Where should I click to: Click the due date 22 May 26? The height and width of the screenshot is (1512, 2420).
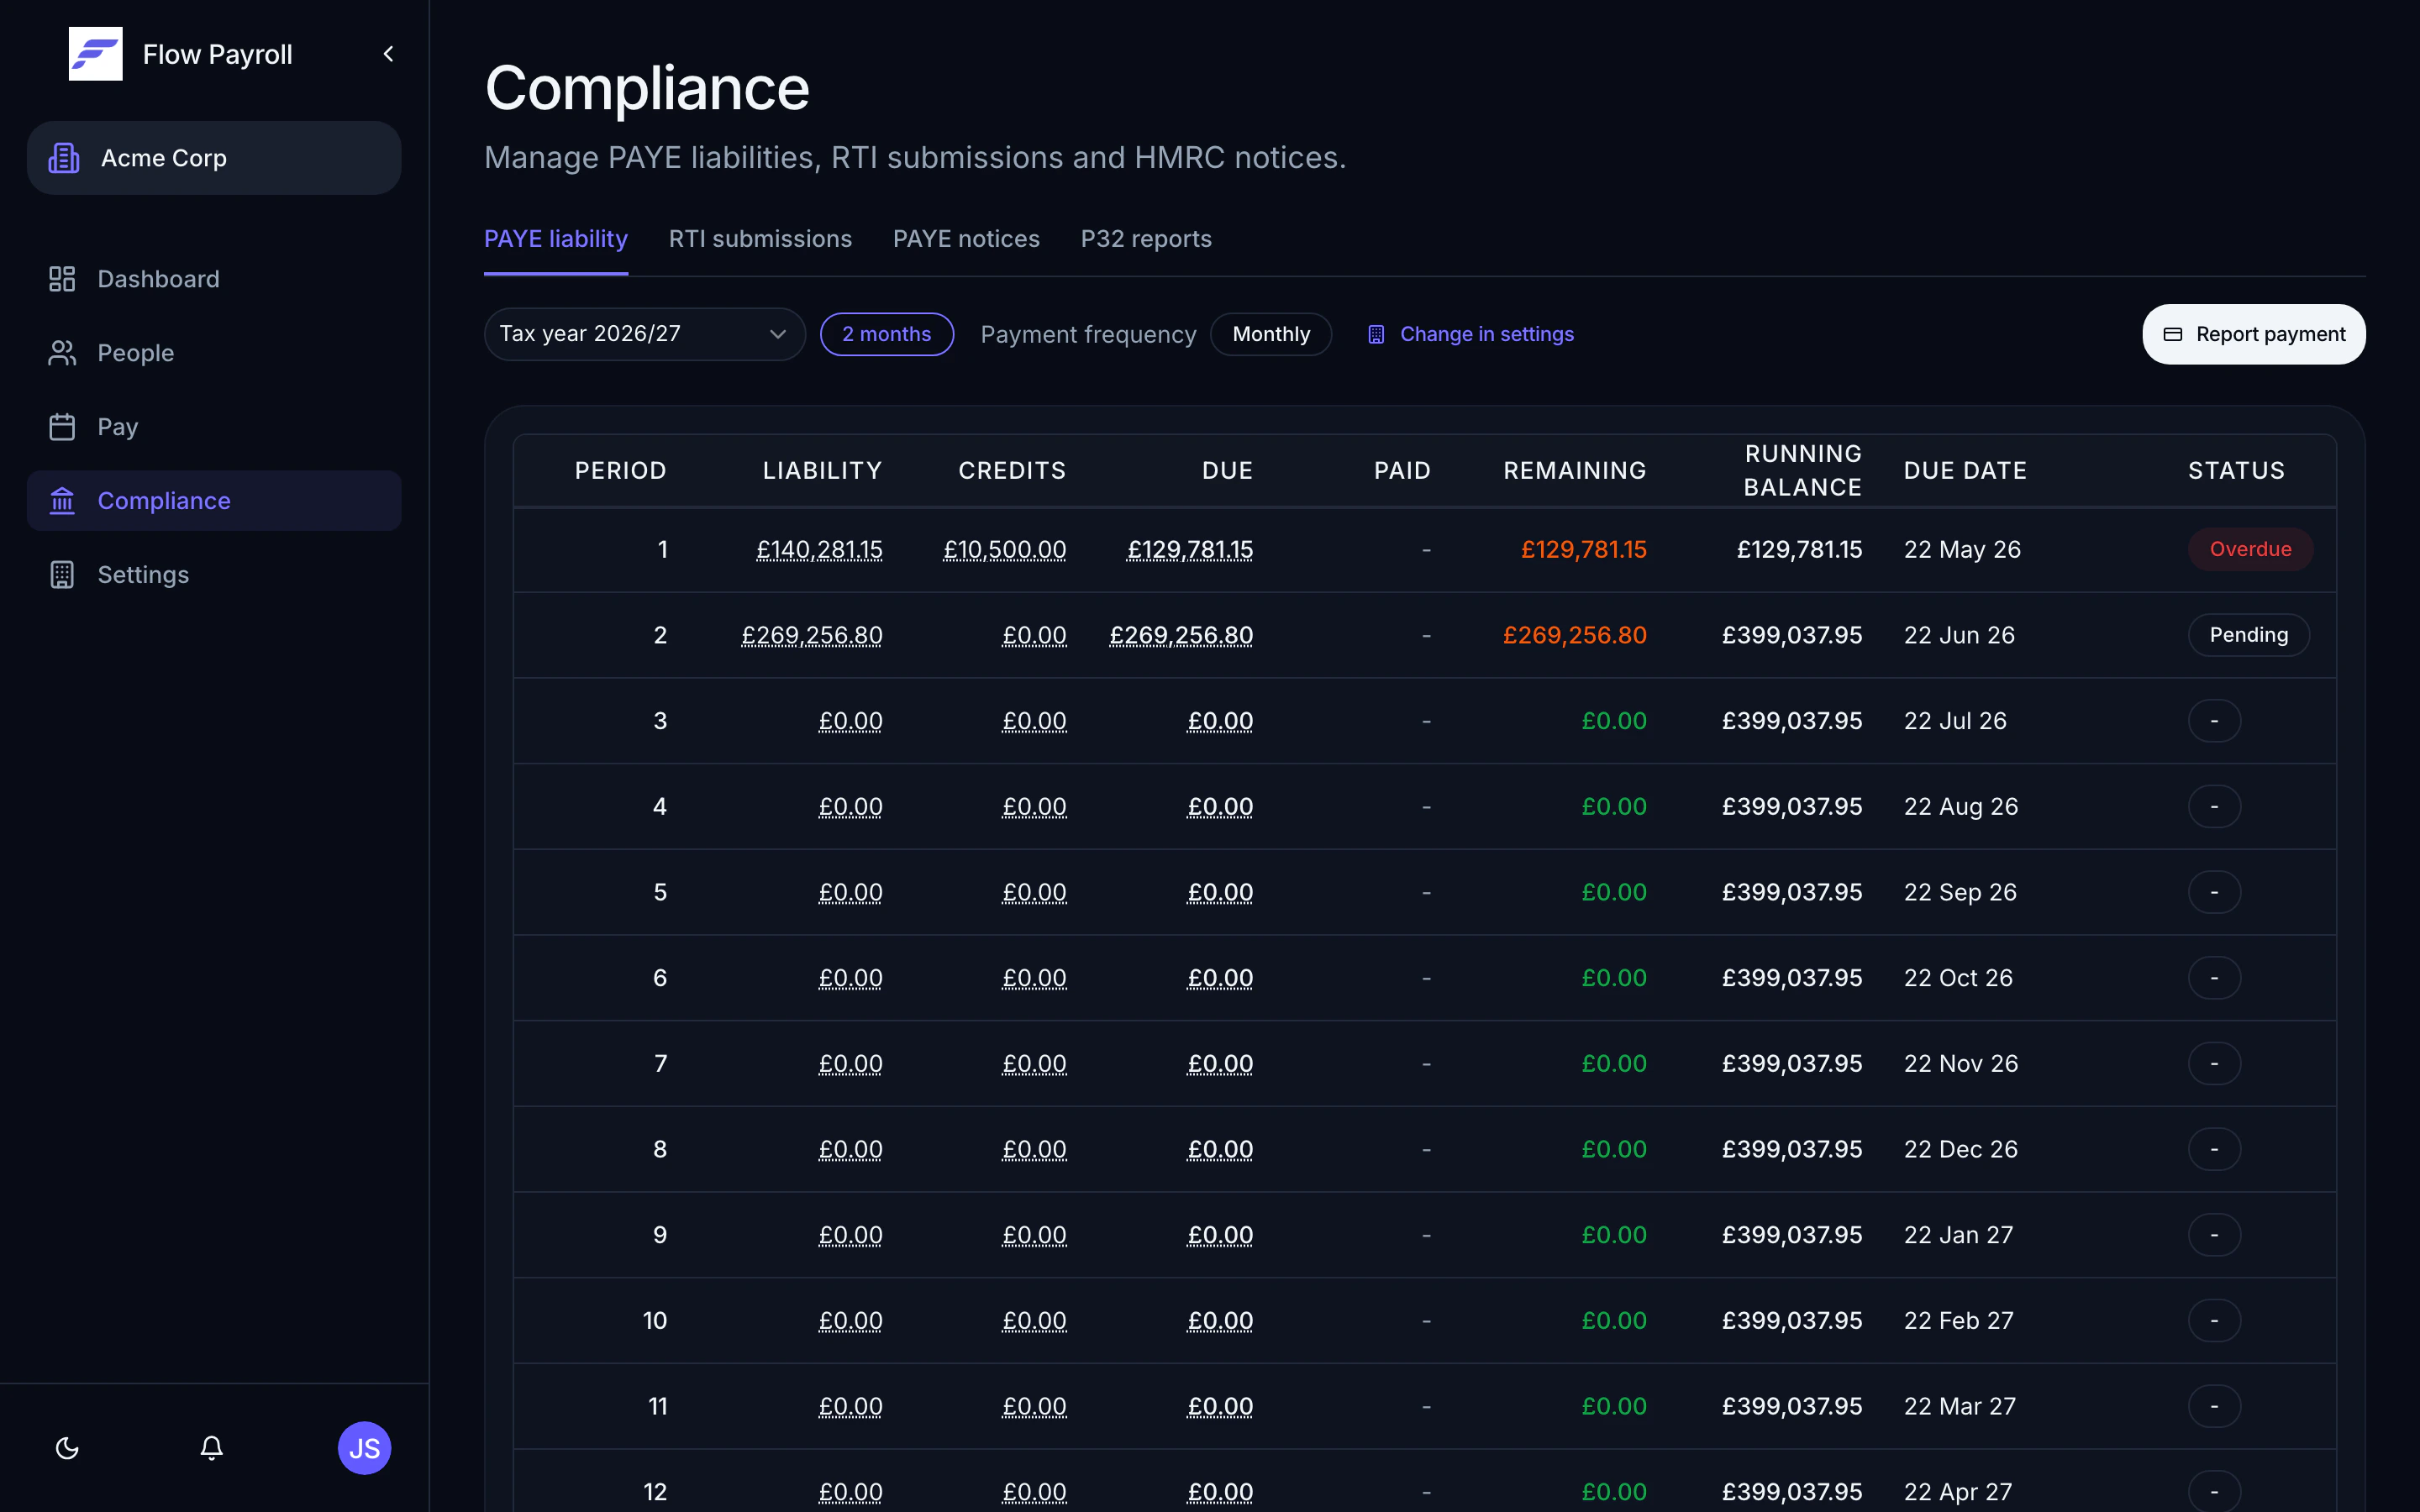coord(1962,549)
